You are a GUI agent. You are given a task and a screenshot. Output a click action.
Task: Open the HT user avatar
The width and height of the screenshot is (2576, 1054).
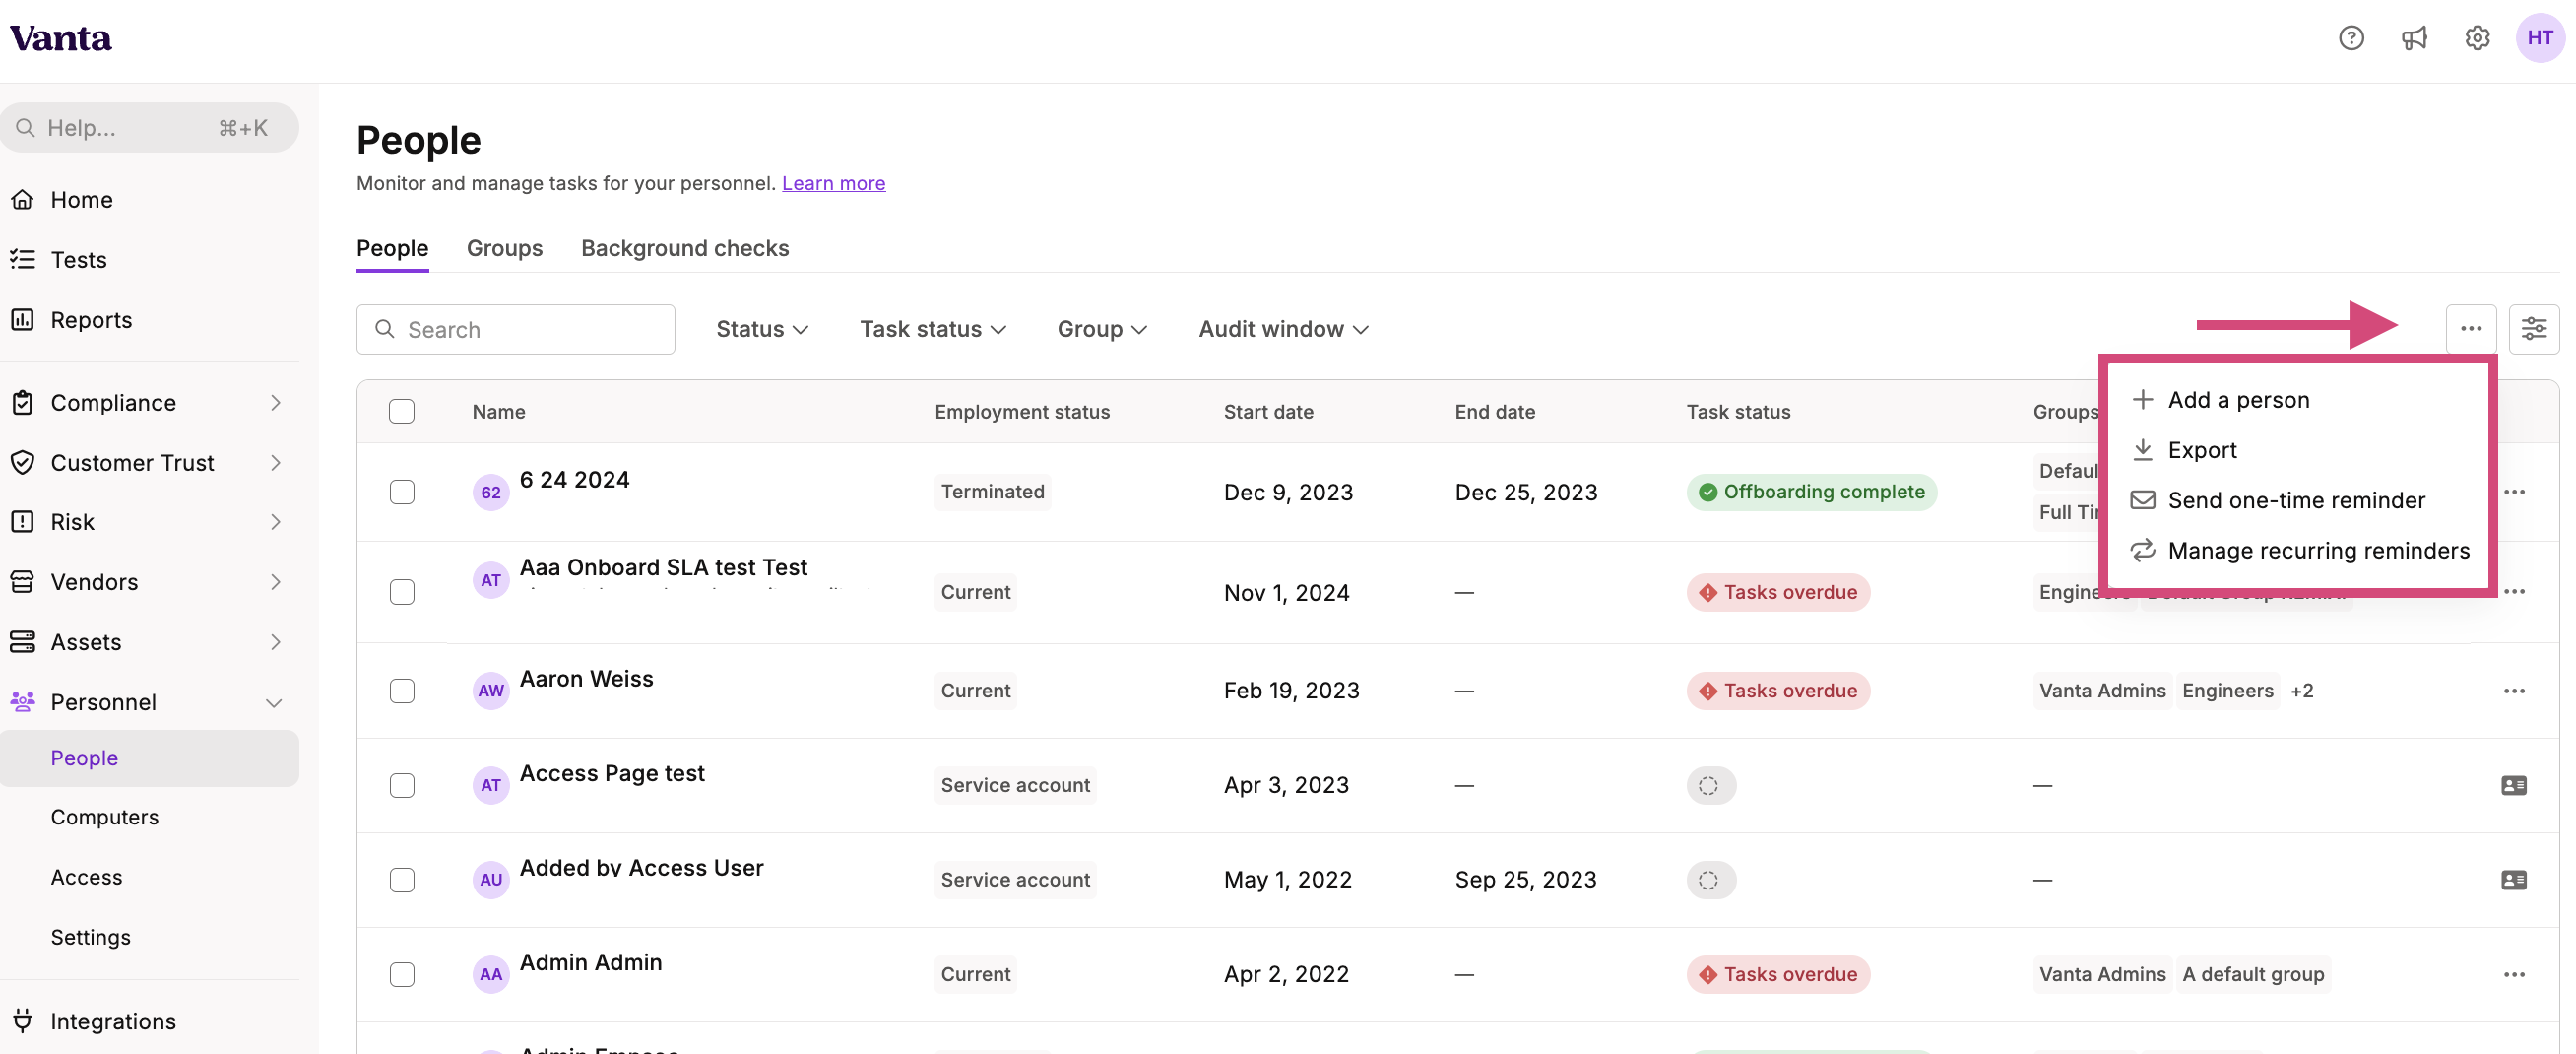(x=2540, y=38)
